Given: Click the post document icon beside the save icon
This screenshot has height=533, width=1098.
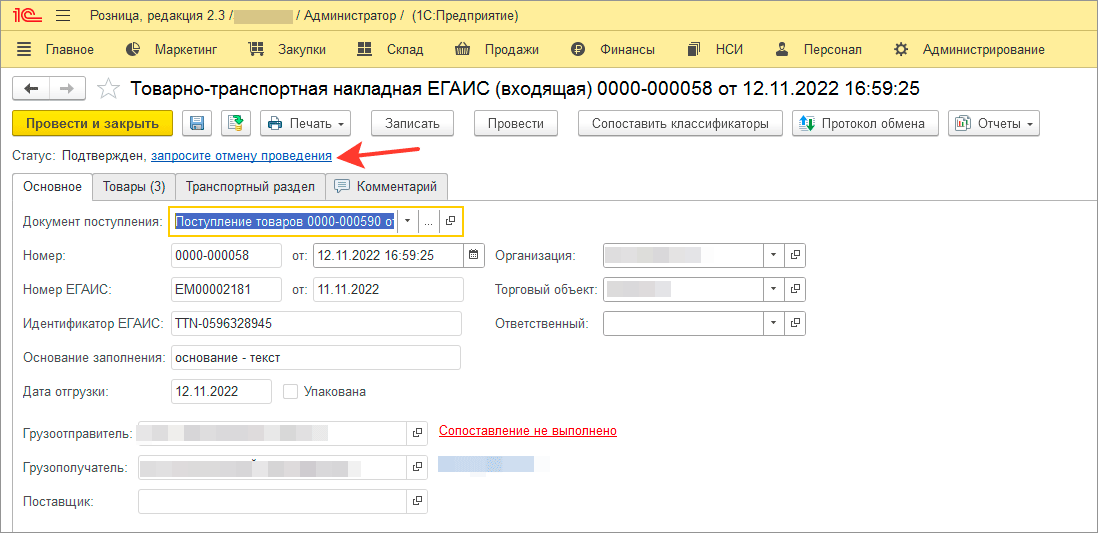Looking at the screenshot, I should click(236, 123).
